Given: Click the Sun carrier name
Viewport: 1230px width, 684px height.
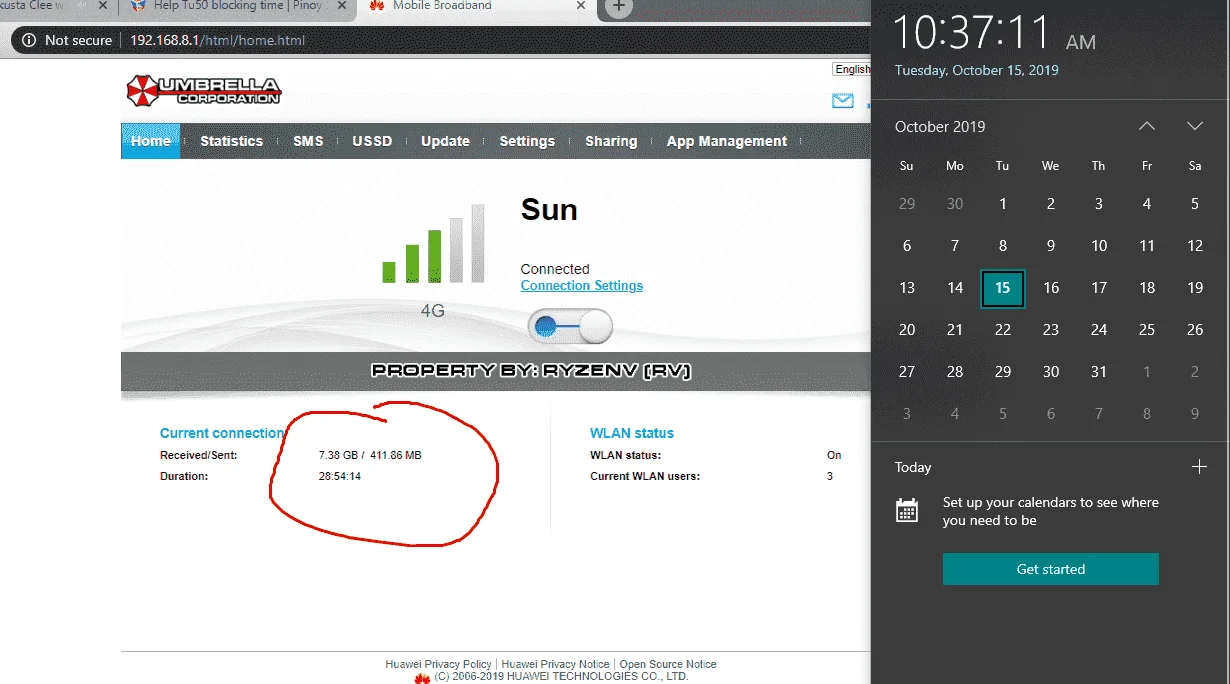Looking at the screenshot, I should (549, 210).
